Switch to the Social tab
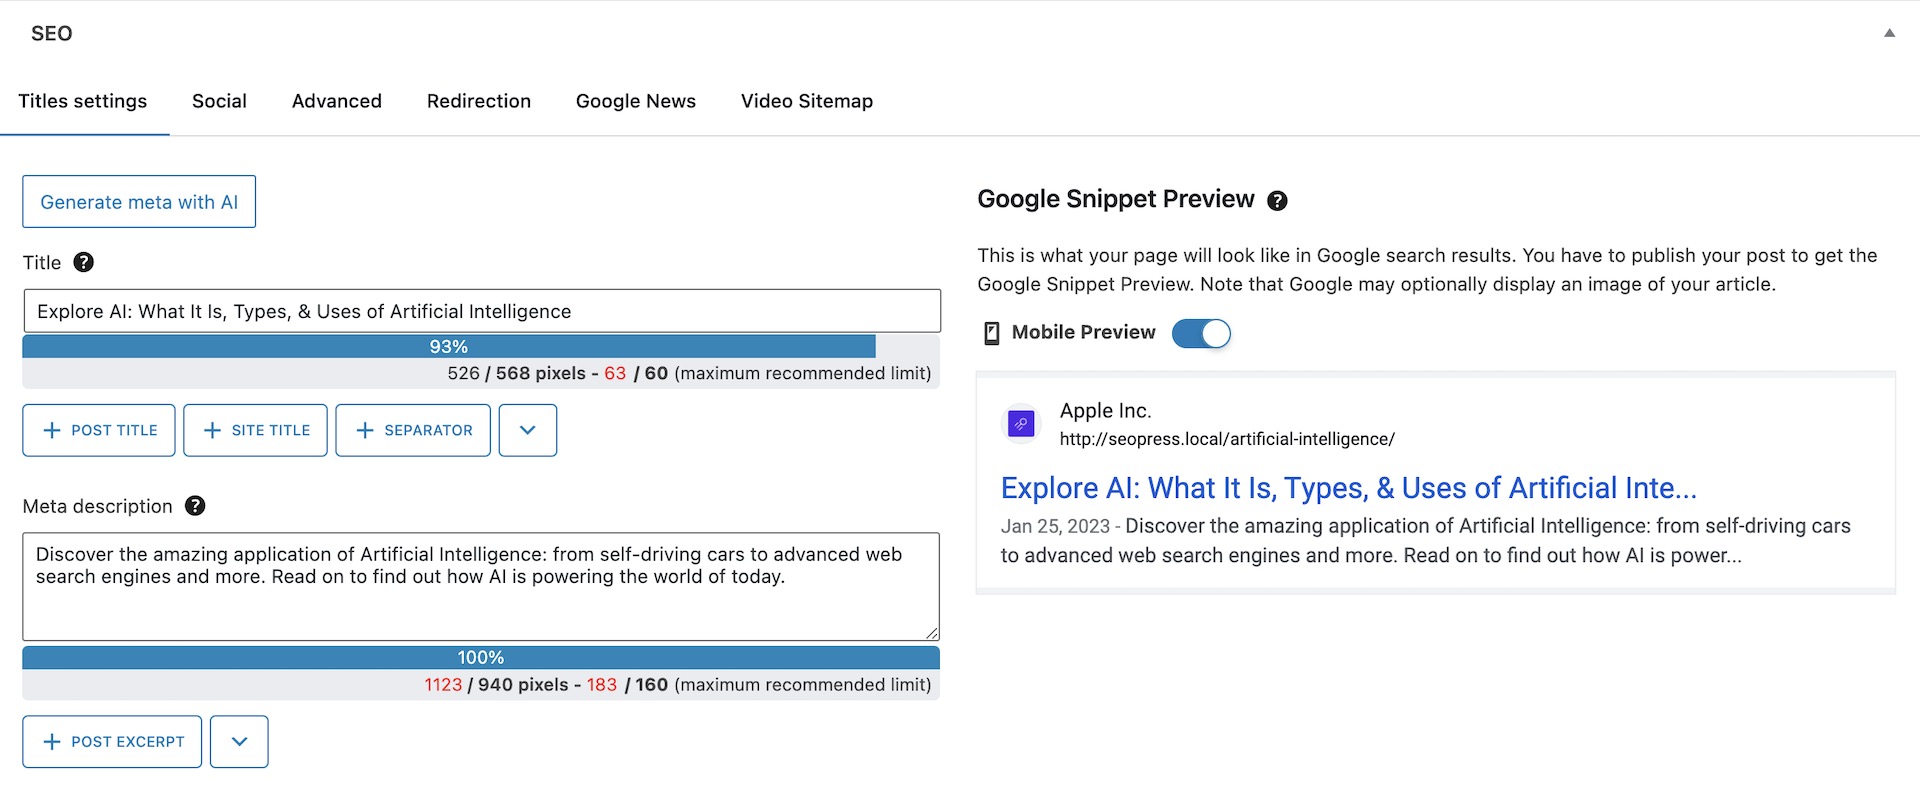The height and width of the screenshot is (803, 1920). (x=219, y=101)
